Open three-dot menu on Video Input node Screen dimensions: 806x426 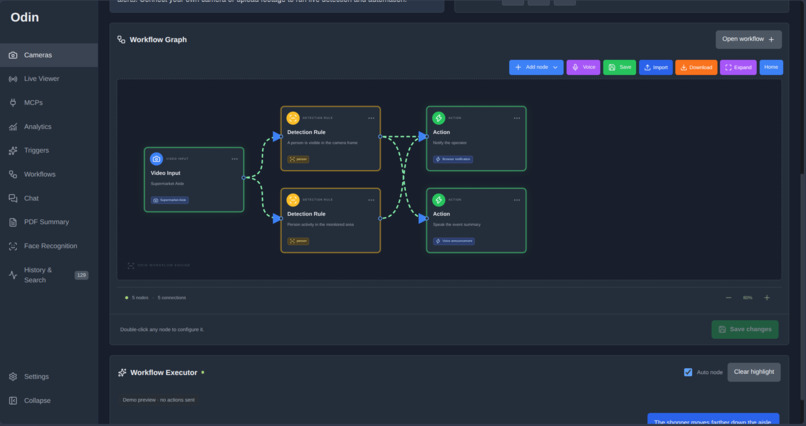(234, 159)
